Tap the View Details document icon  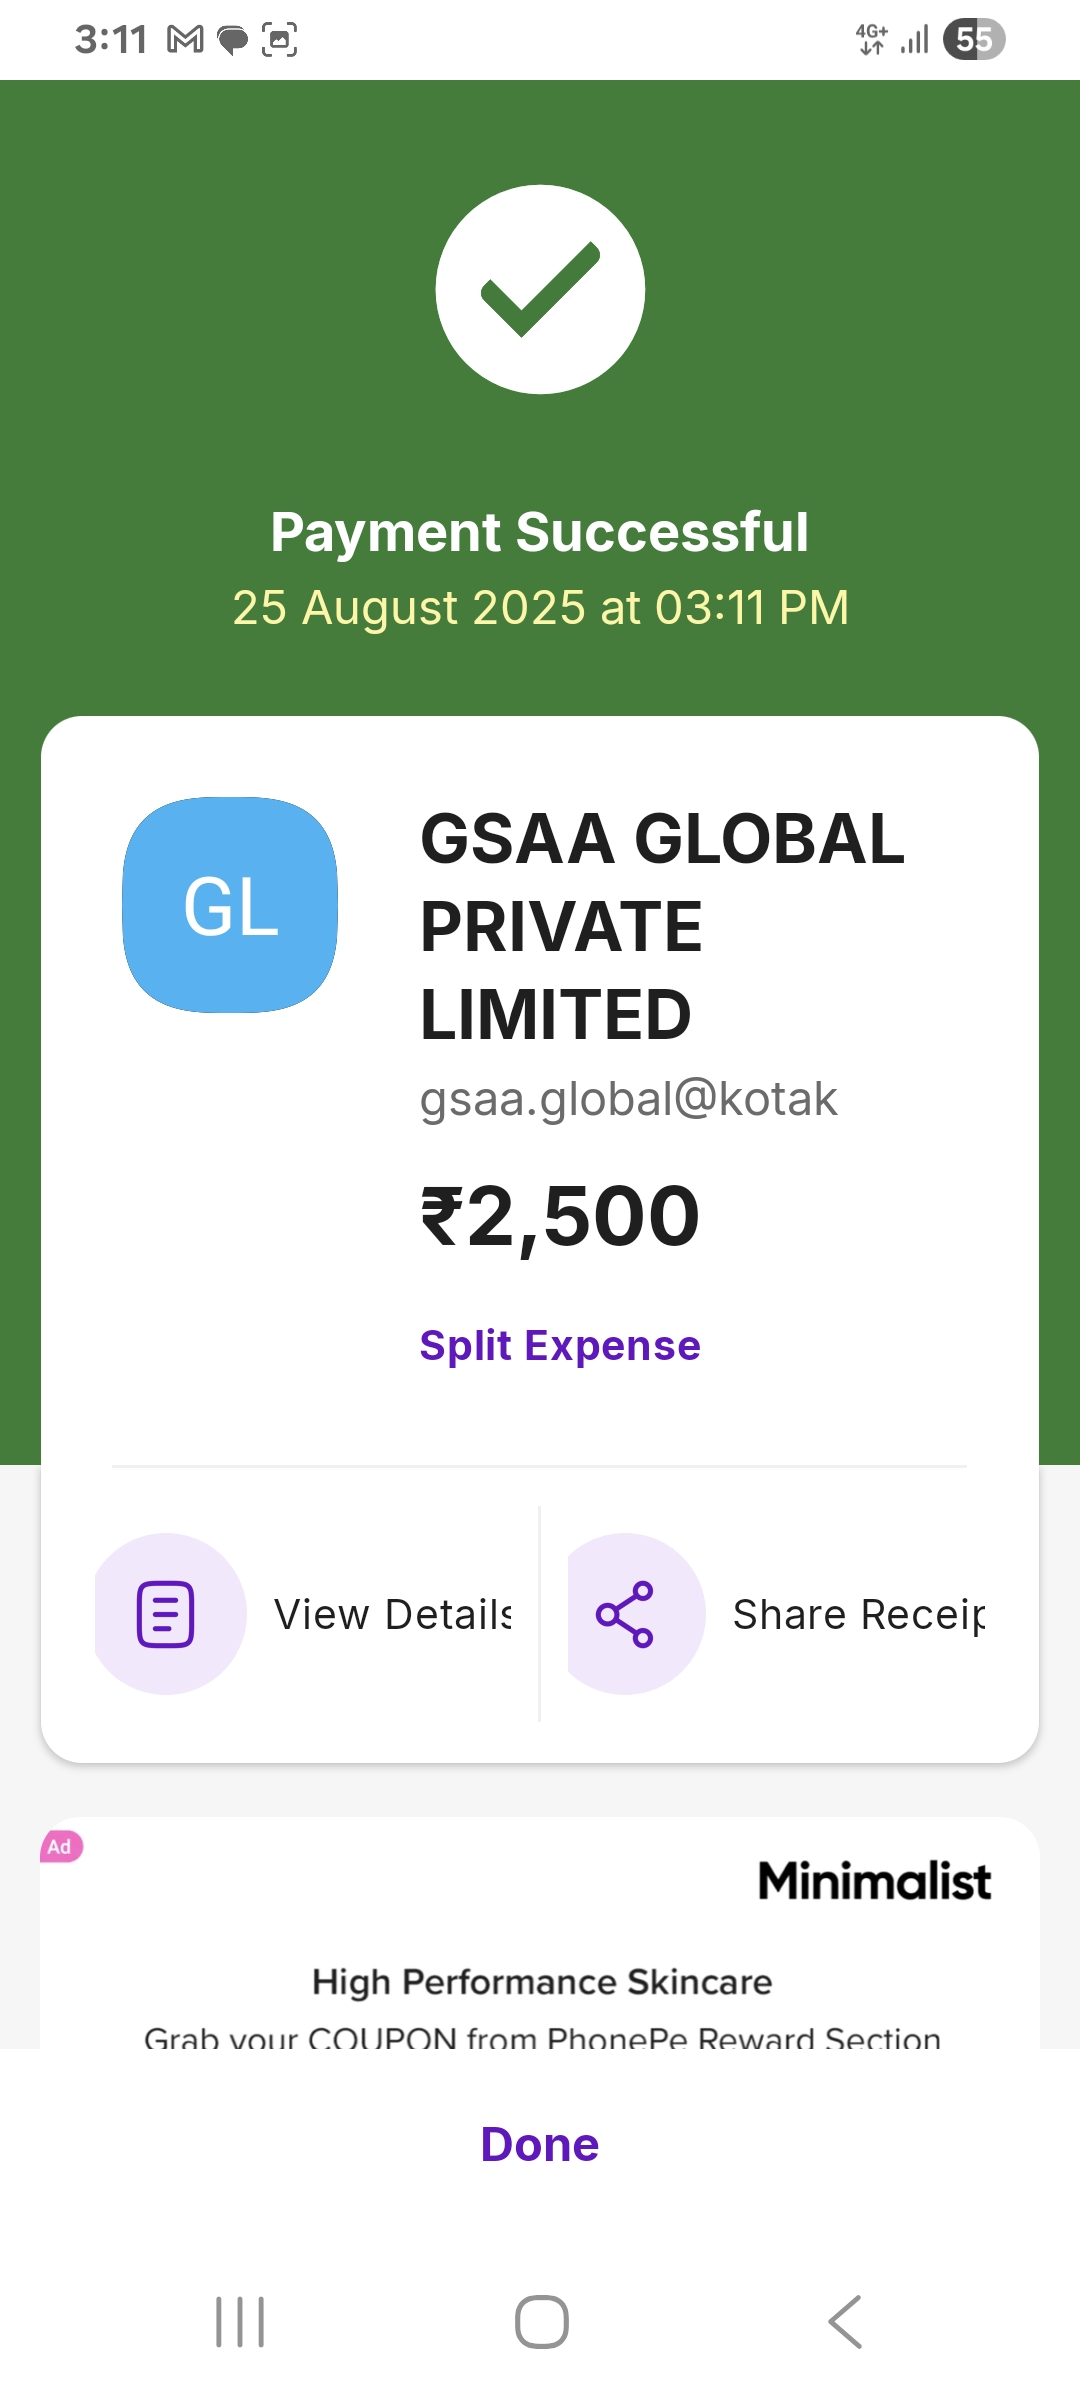166,1613
